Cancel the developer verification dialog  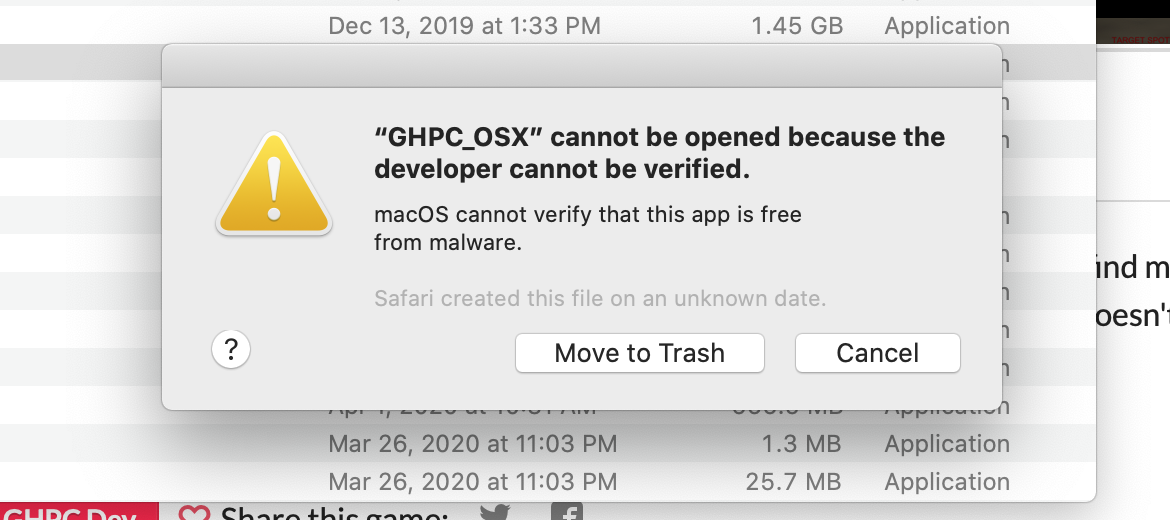point(877,353)
